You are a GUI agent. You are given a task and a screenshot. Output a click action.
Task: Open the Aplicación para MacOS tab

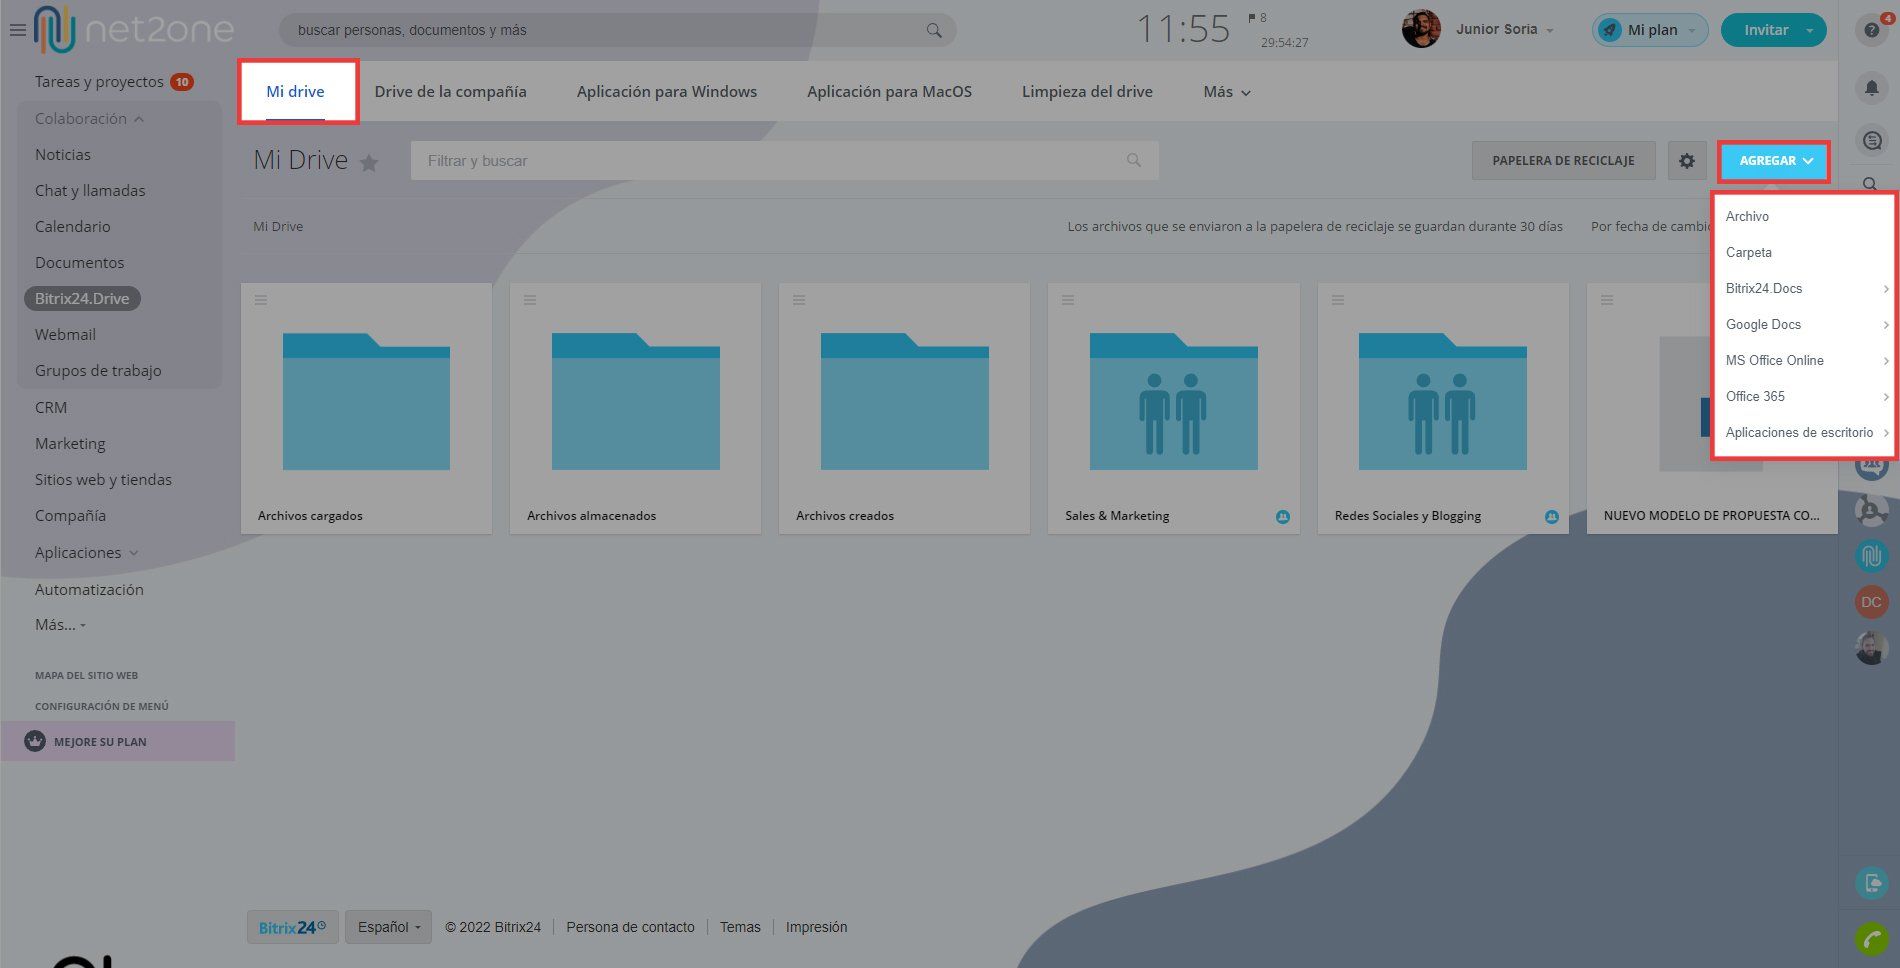pyautogui.click(x=889, y=91)
